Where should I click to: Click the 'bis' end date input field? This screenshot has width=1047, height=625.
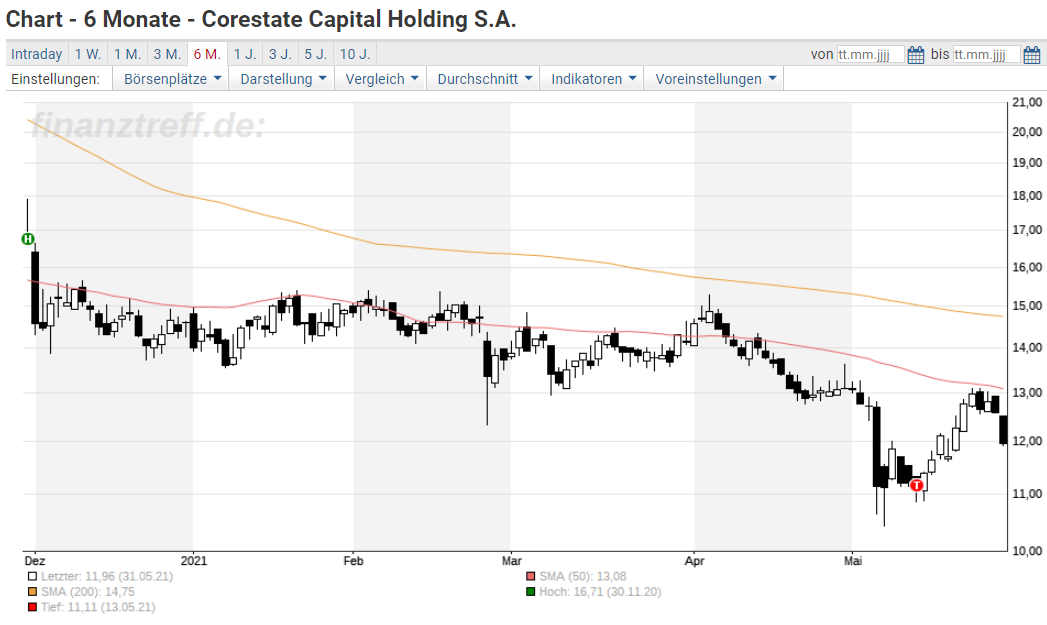pyautogui.click(x=987, y=55)
